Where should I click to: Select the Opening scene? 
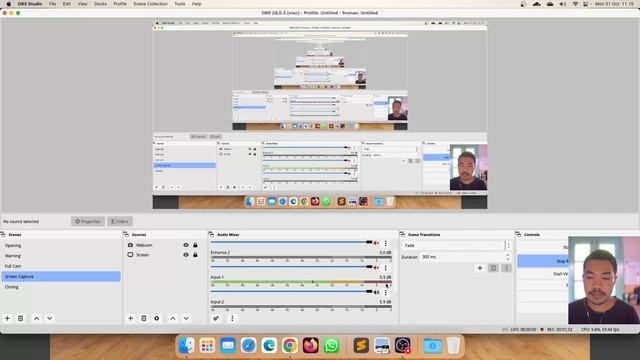click(x=61, y=246)
